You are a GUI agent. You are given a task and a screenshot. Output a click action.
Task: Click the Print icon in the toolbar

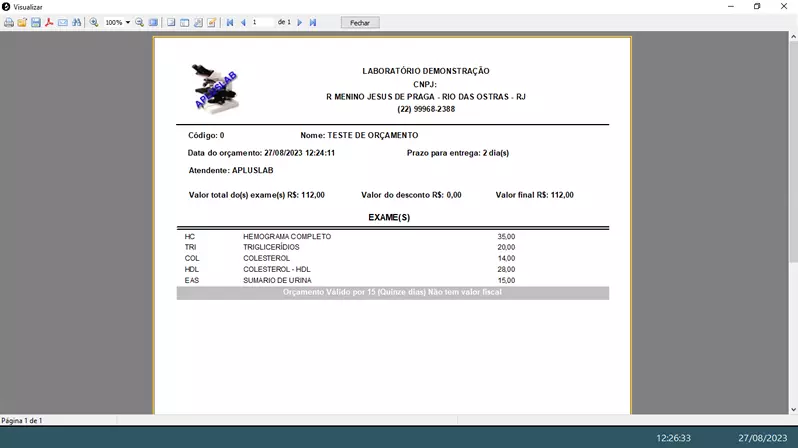[9, 22]
